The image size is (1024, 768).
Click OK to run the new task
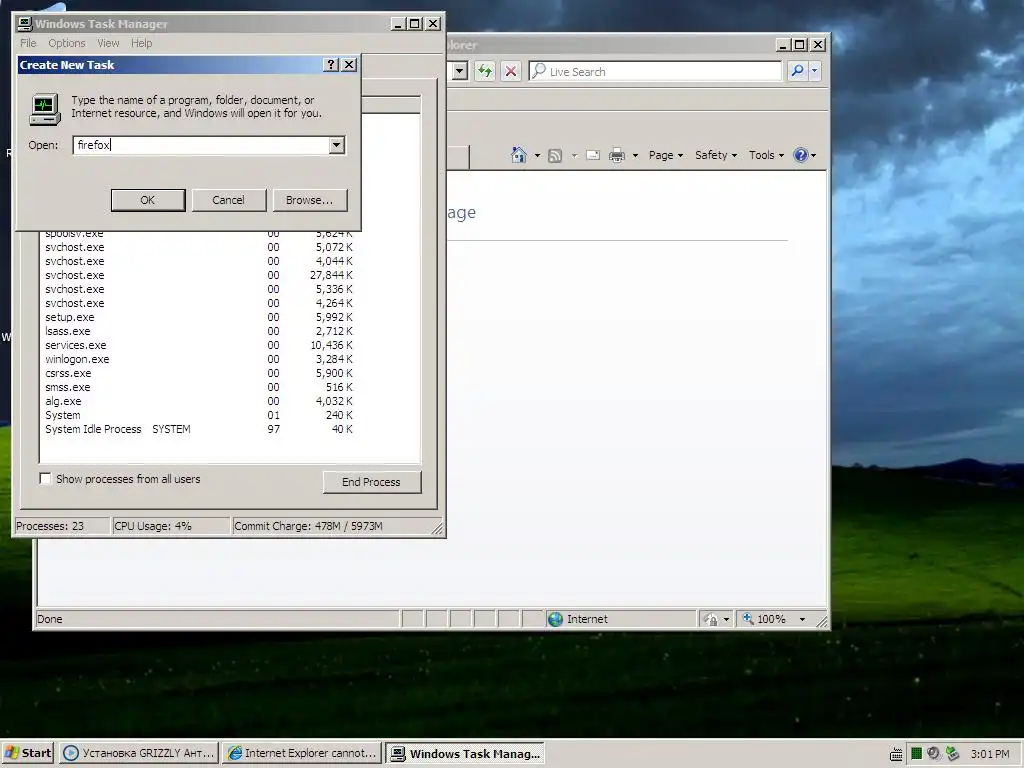click(148, 200)
